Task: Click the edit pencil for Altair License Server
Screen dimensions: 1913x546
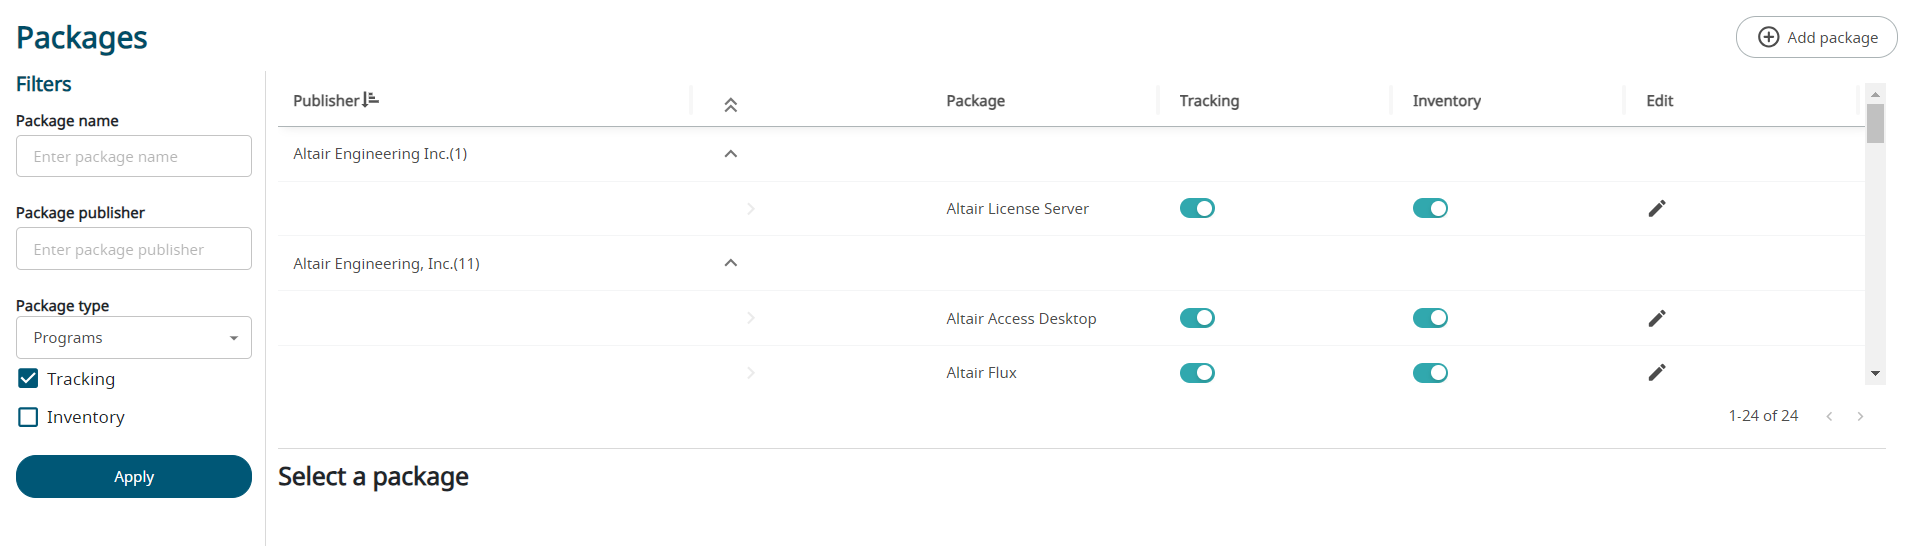Action: [1656, 208]
